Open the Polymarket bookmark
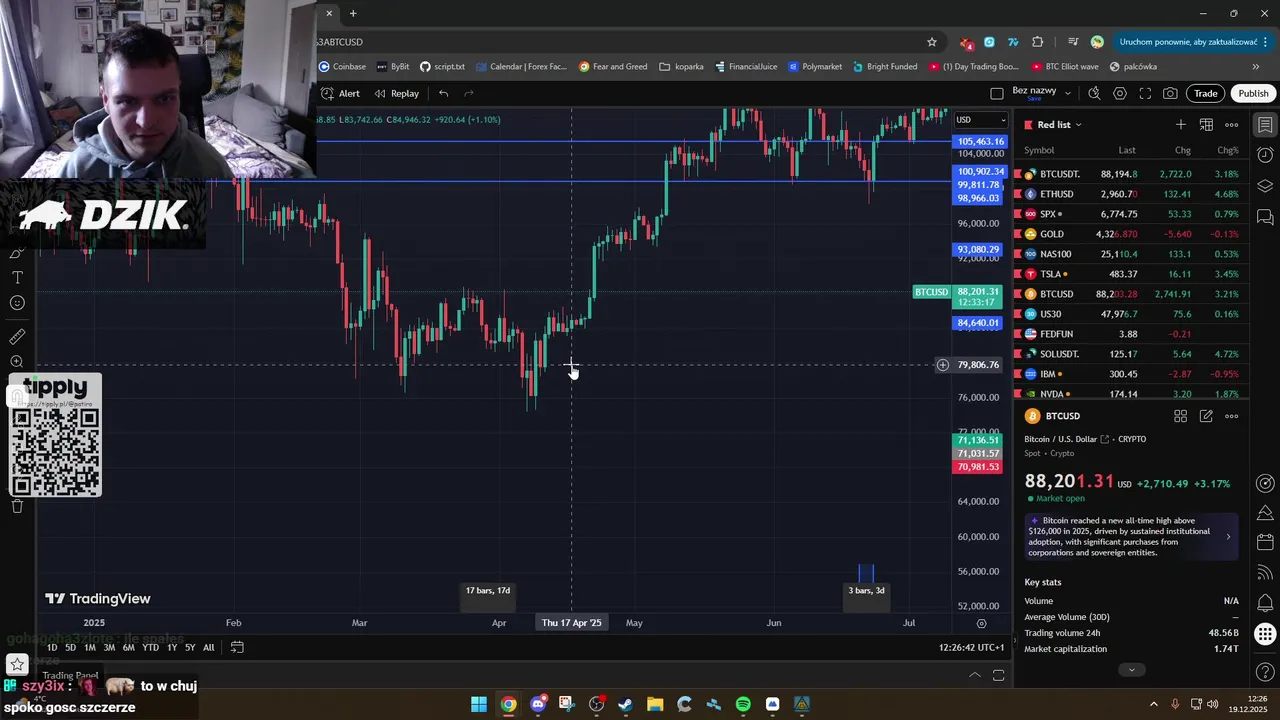This screenshot has height=720, width=1280. 815,67
